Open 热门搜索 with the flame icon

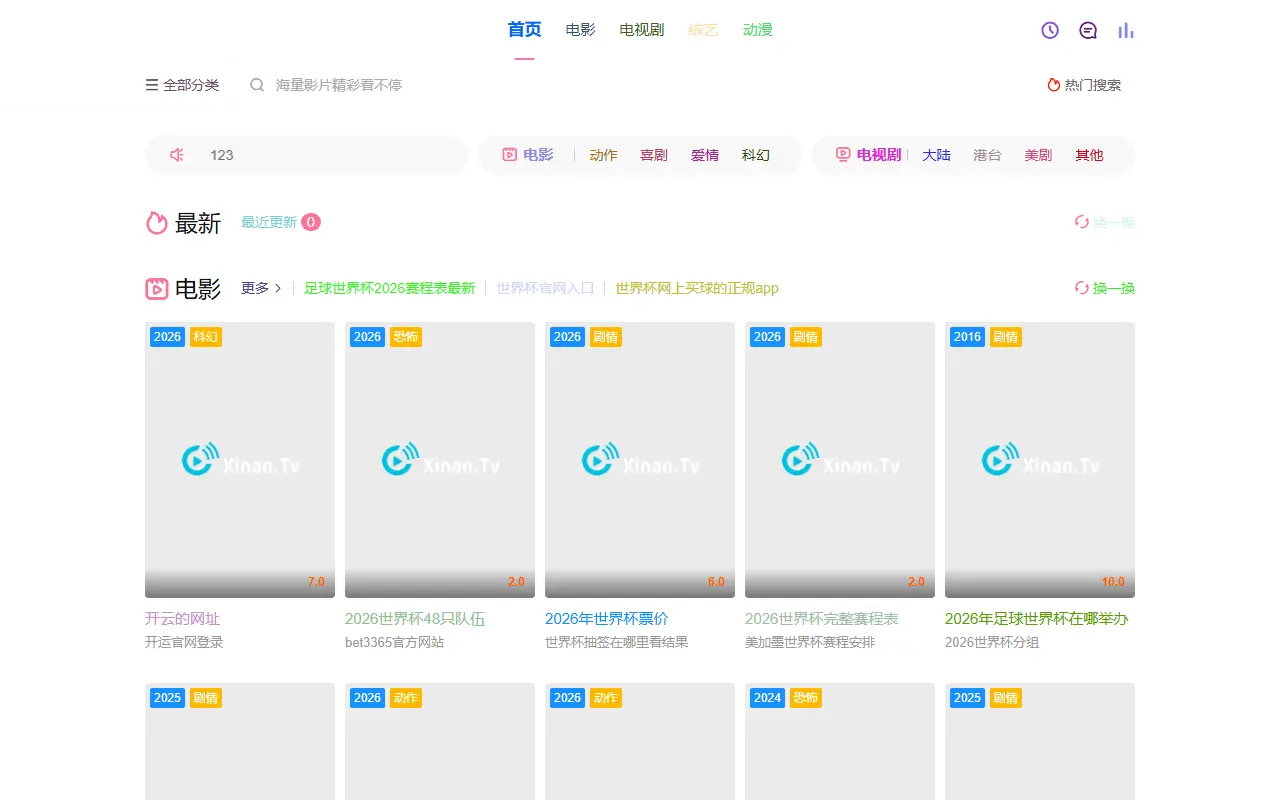1084,85
